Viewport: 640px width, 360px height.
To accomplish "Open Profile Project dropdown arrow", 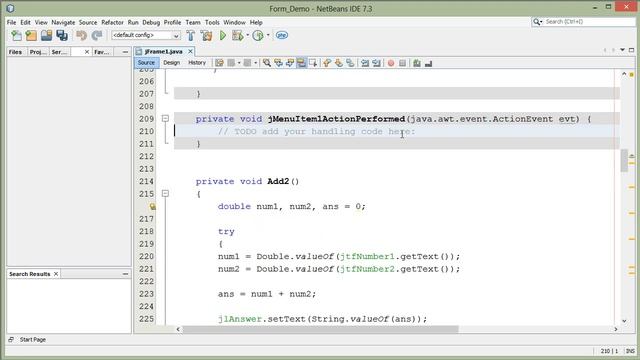I will [x=268, y=35].
